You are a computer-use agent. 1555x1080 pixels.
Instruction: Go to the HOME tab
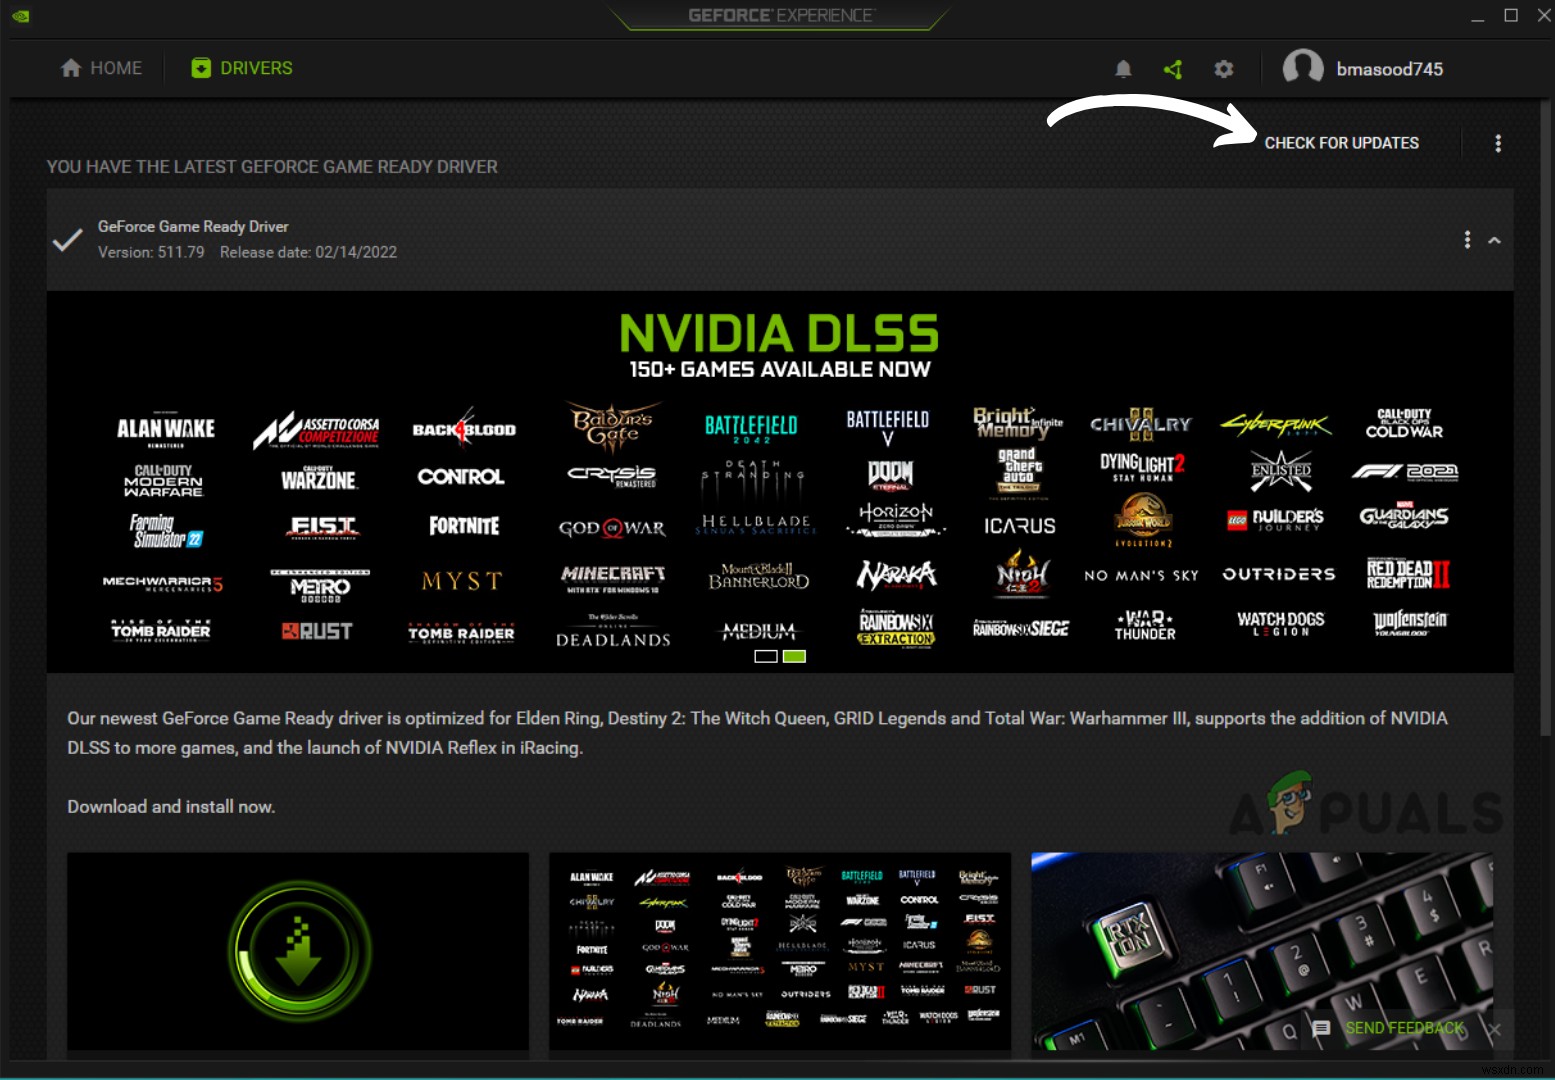pyautogui.click(x=101, y=68)
